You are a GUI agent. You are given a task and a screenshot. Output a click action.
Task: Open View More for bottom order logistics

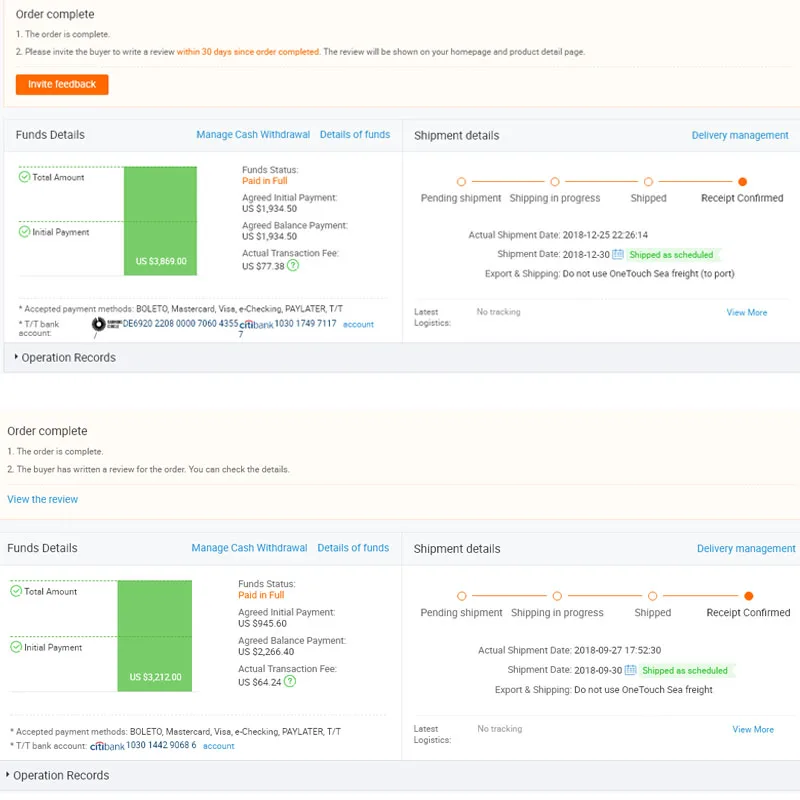tap(752, 729)
